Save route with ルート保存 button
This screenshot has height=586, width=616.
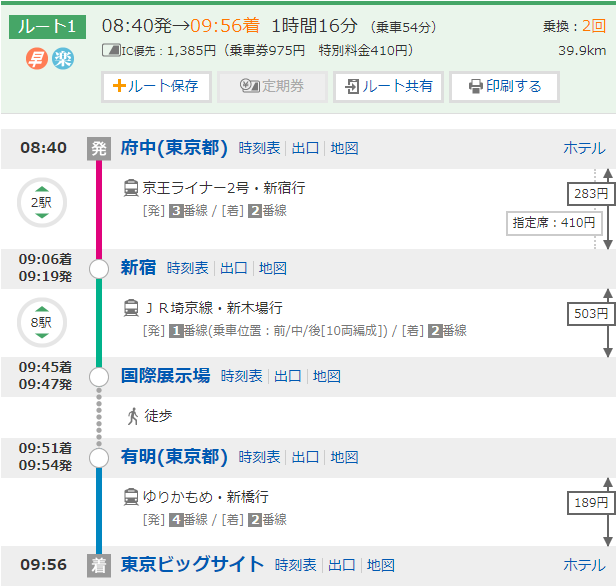155,87
